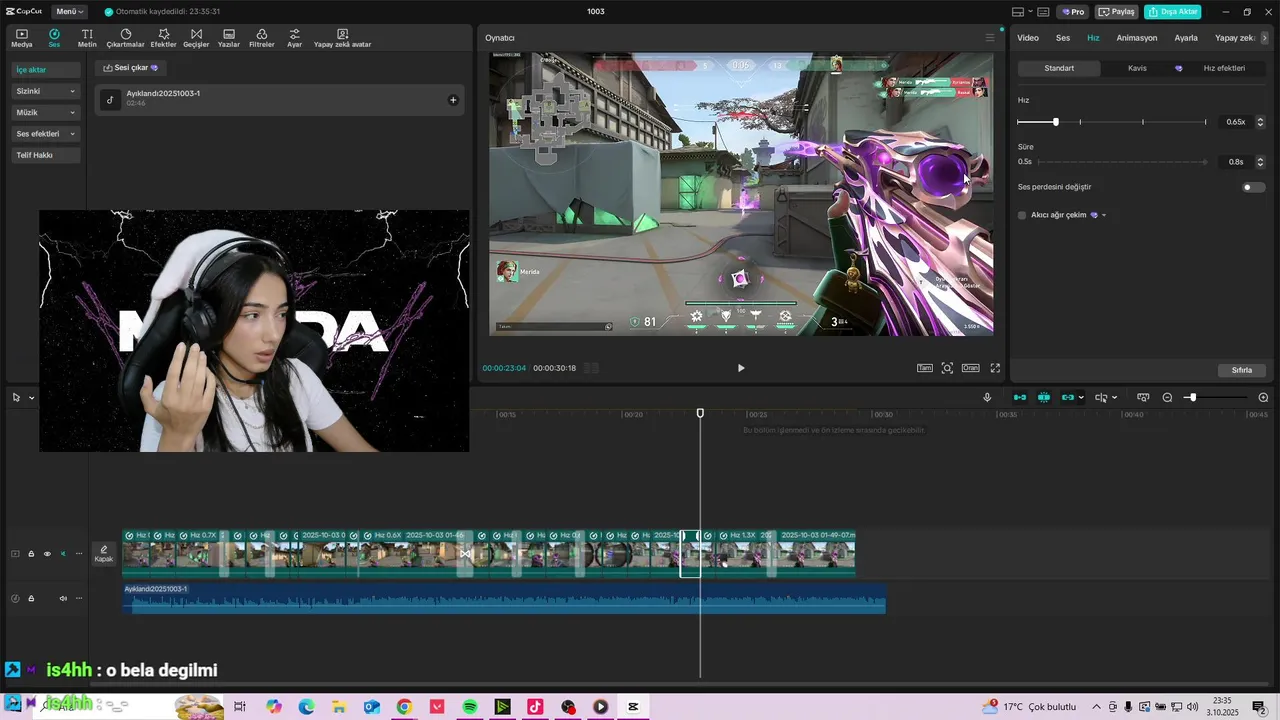
Task: Mute the video track audio
Action: point(63,554)
